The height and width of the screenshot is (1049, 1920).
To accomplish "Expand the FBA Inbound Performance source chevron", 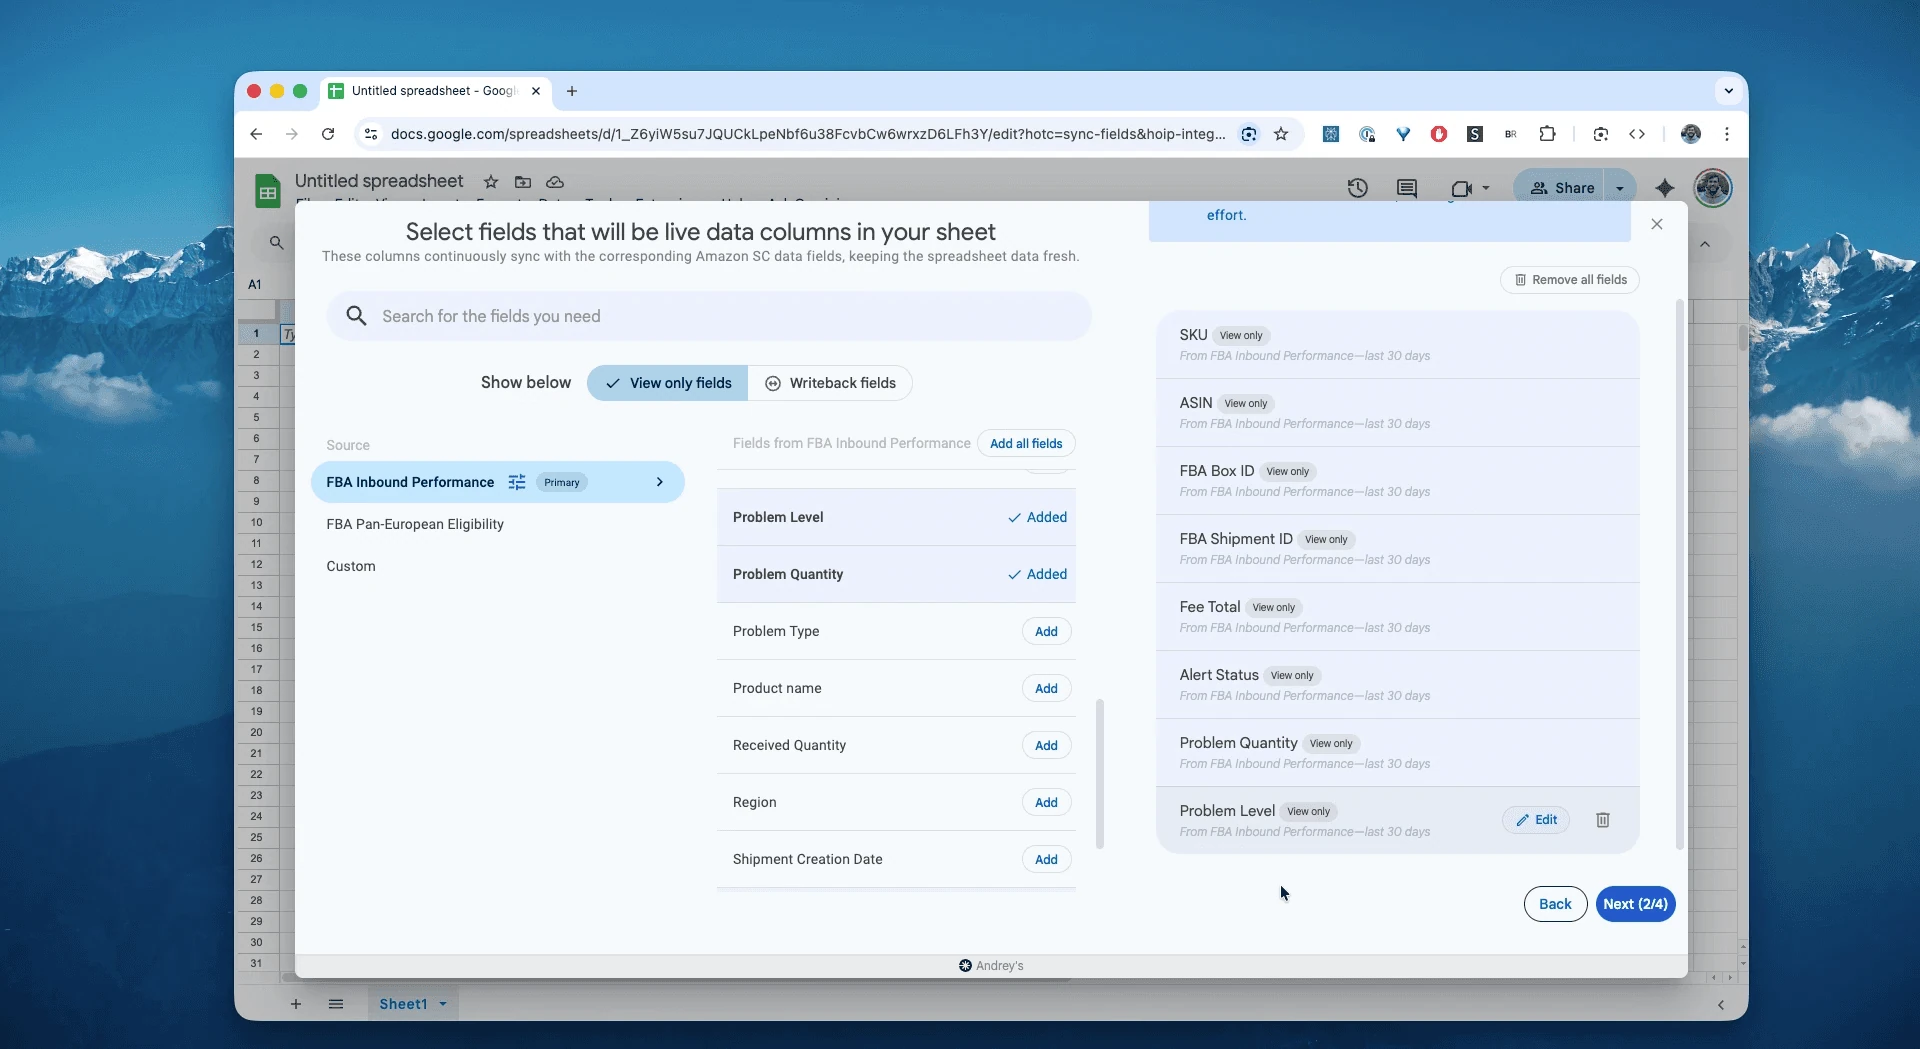I will pyautogui.click(x=660, y=482).
